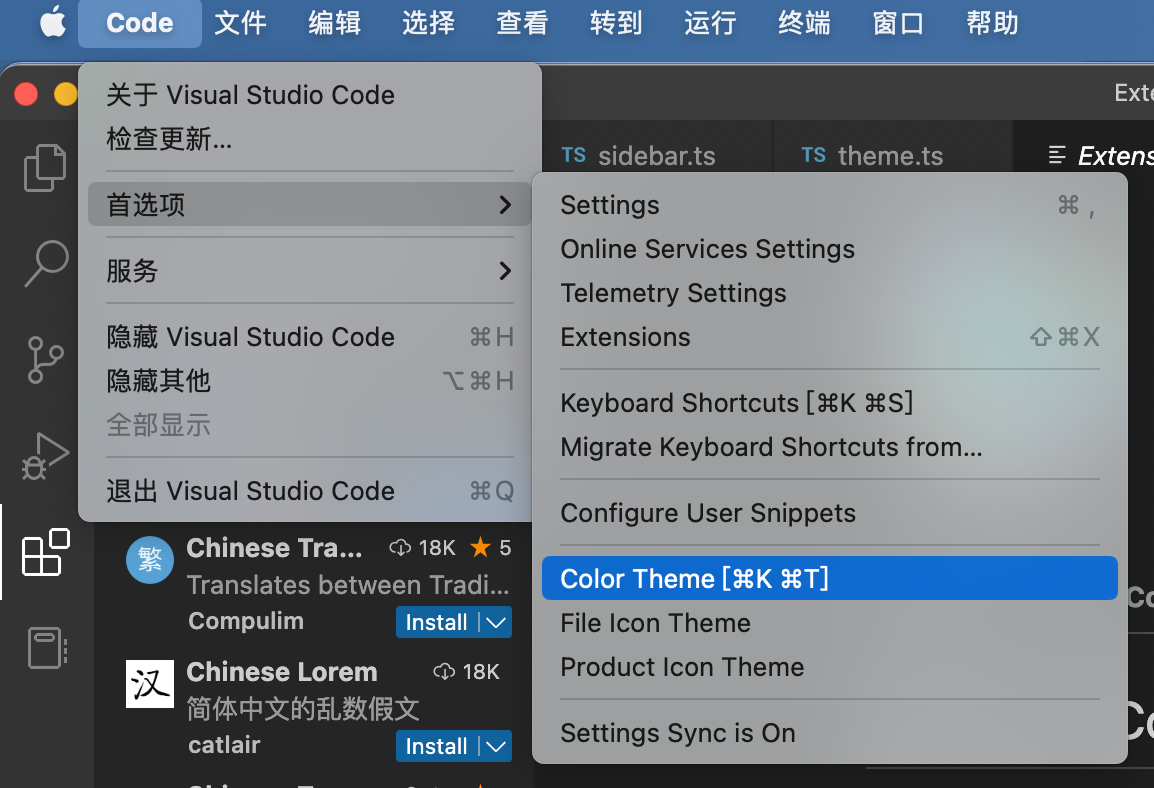Screen dimensions: 1154x788
Task: Click the Chinese Tra... extension title
Action: [275, 548]
